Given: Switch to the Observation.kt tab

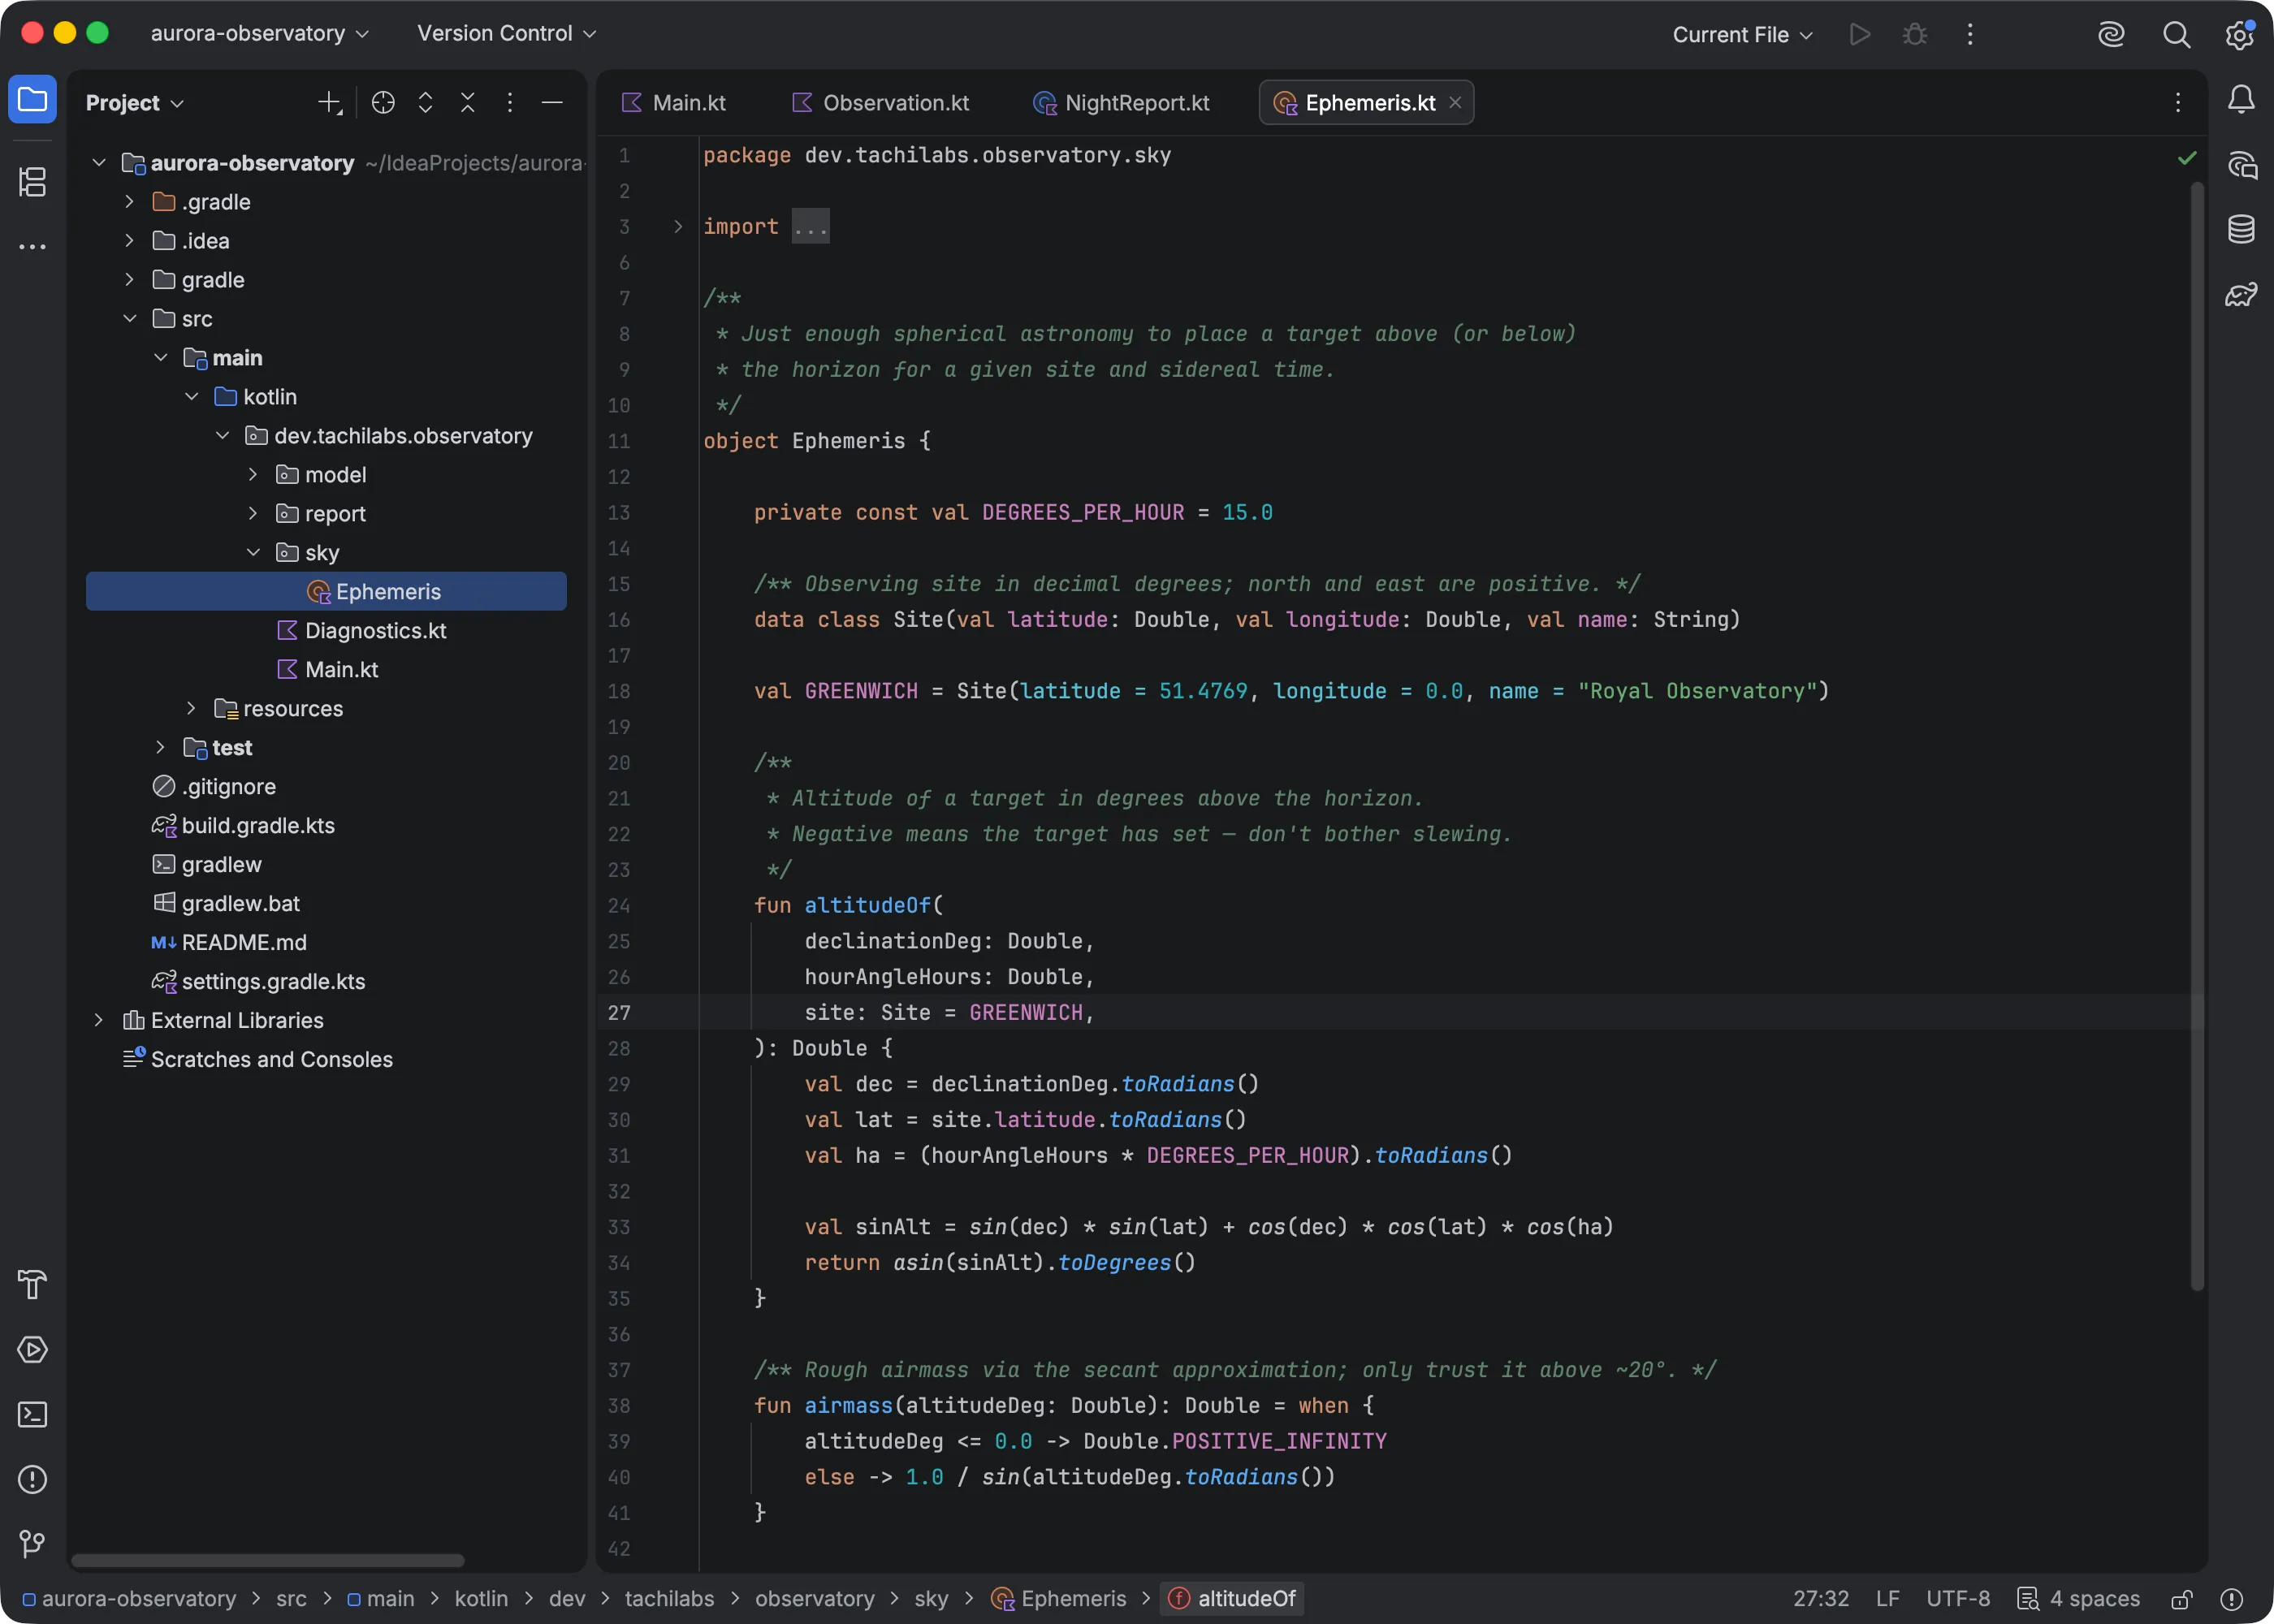Looking at the screenshot, I should tap(881, 103).
